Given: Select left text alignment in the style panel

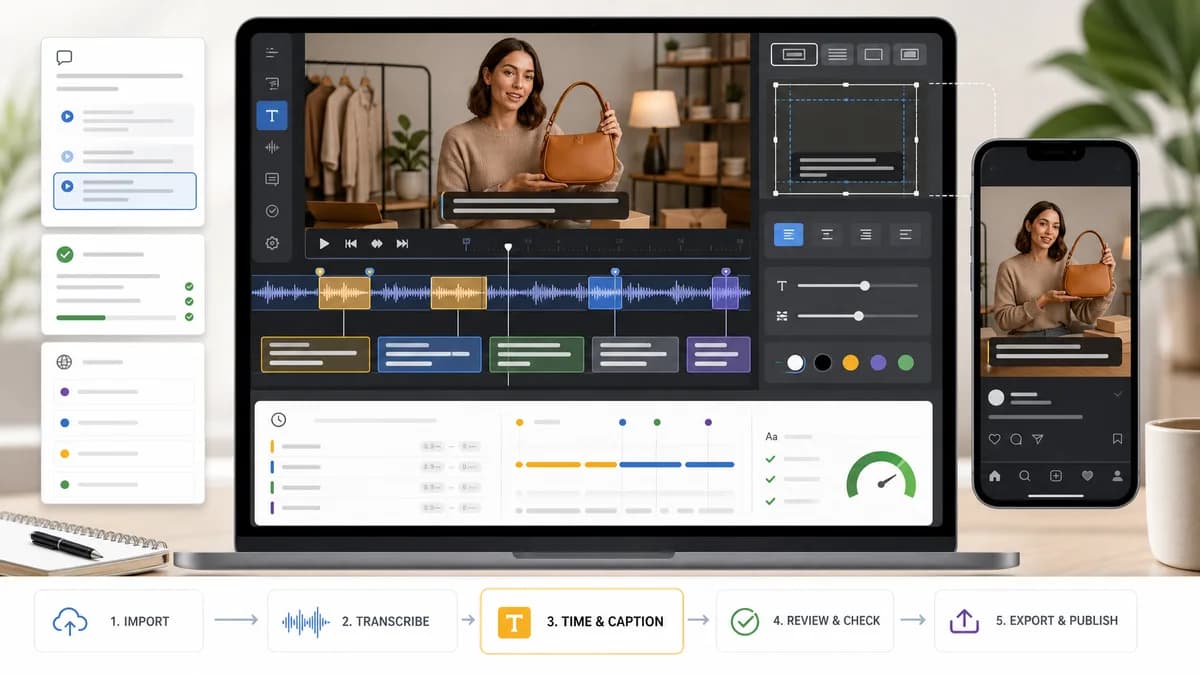Looking at the screenshot, I should click(789, 234).
